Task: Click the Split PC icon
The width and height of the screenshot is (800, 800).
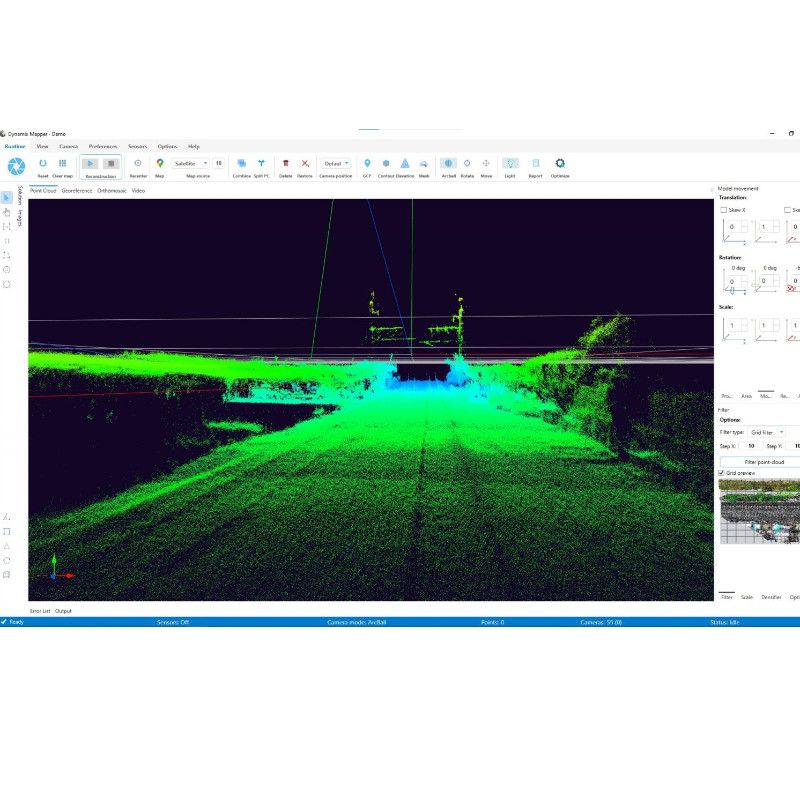Action: pos(261,163)
